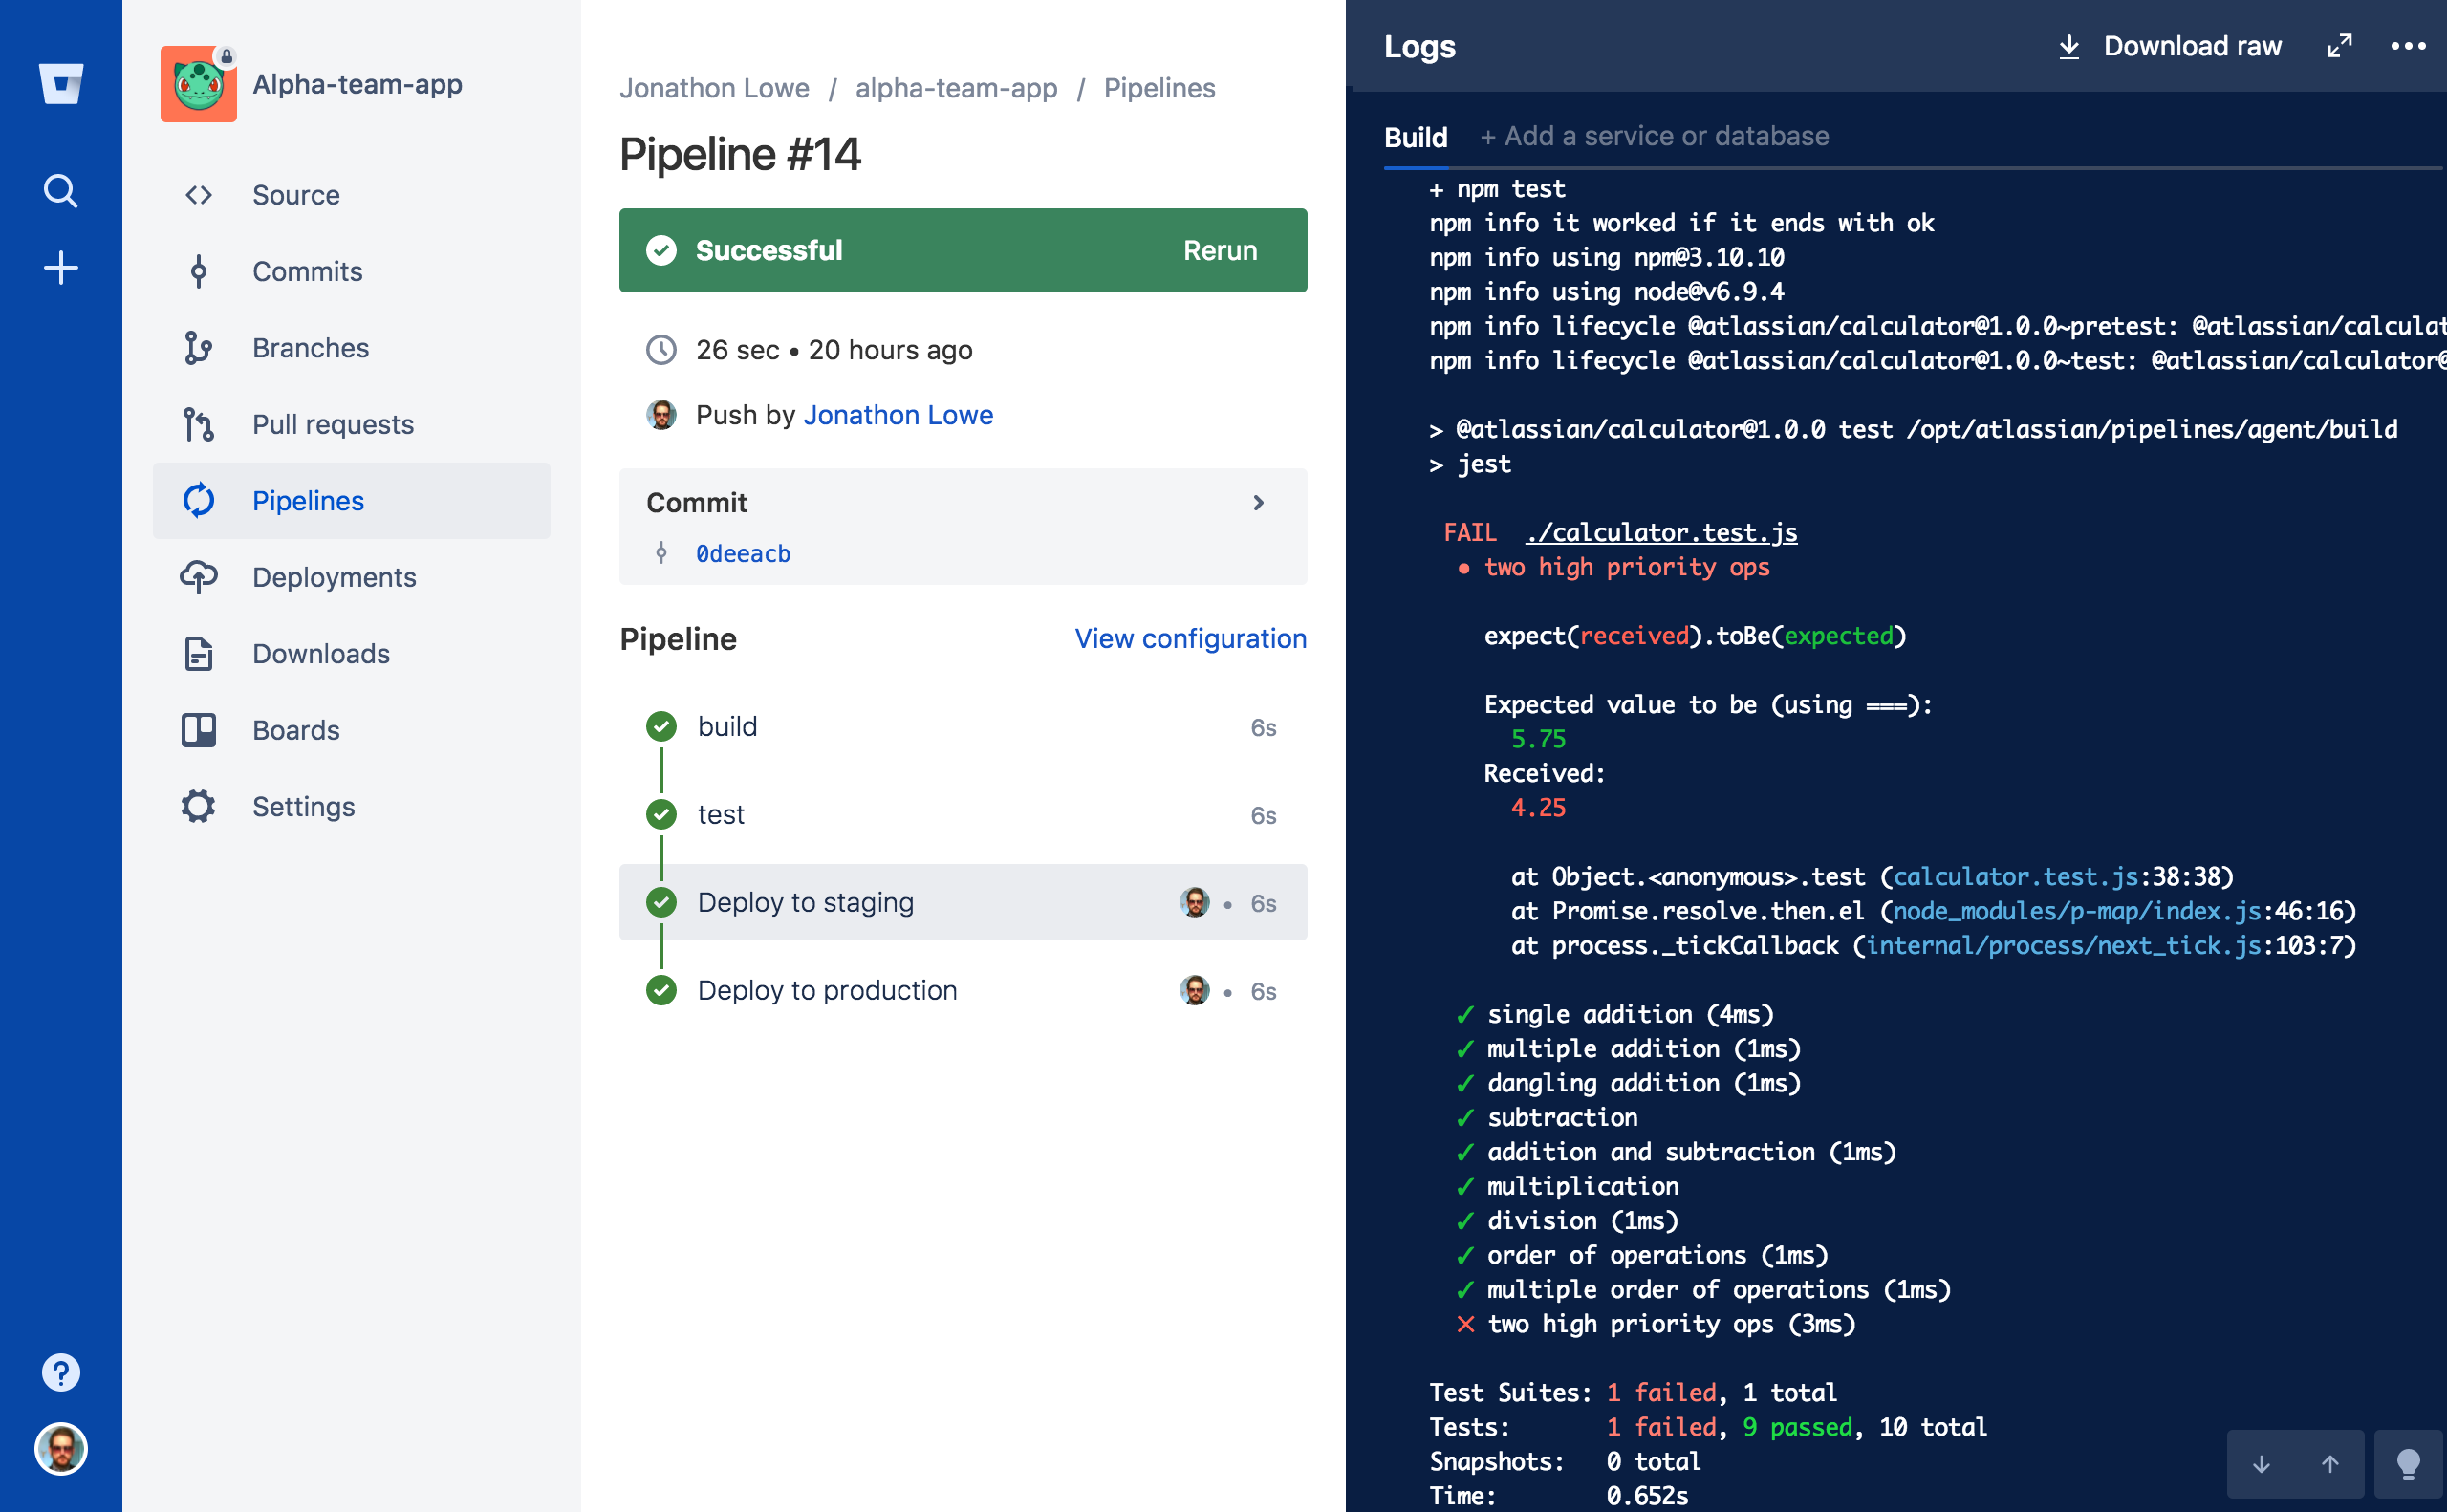Click the Download raw icon in logs

click(x=2069, y=47)
